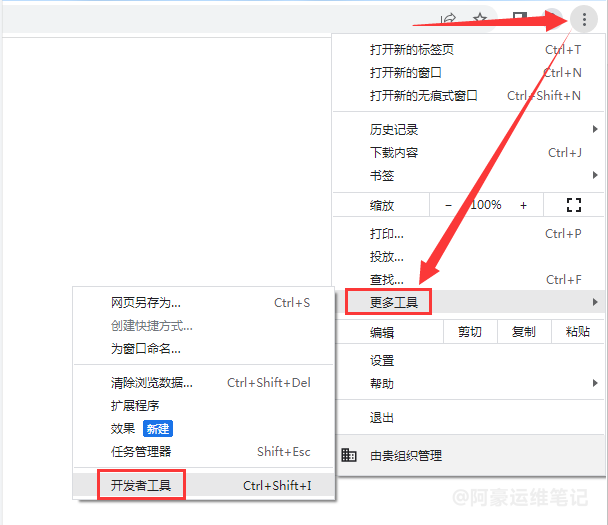
Task: Expand the Help submenu
Action: point(471,383)
